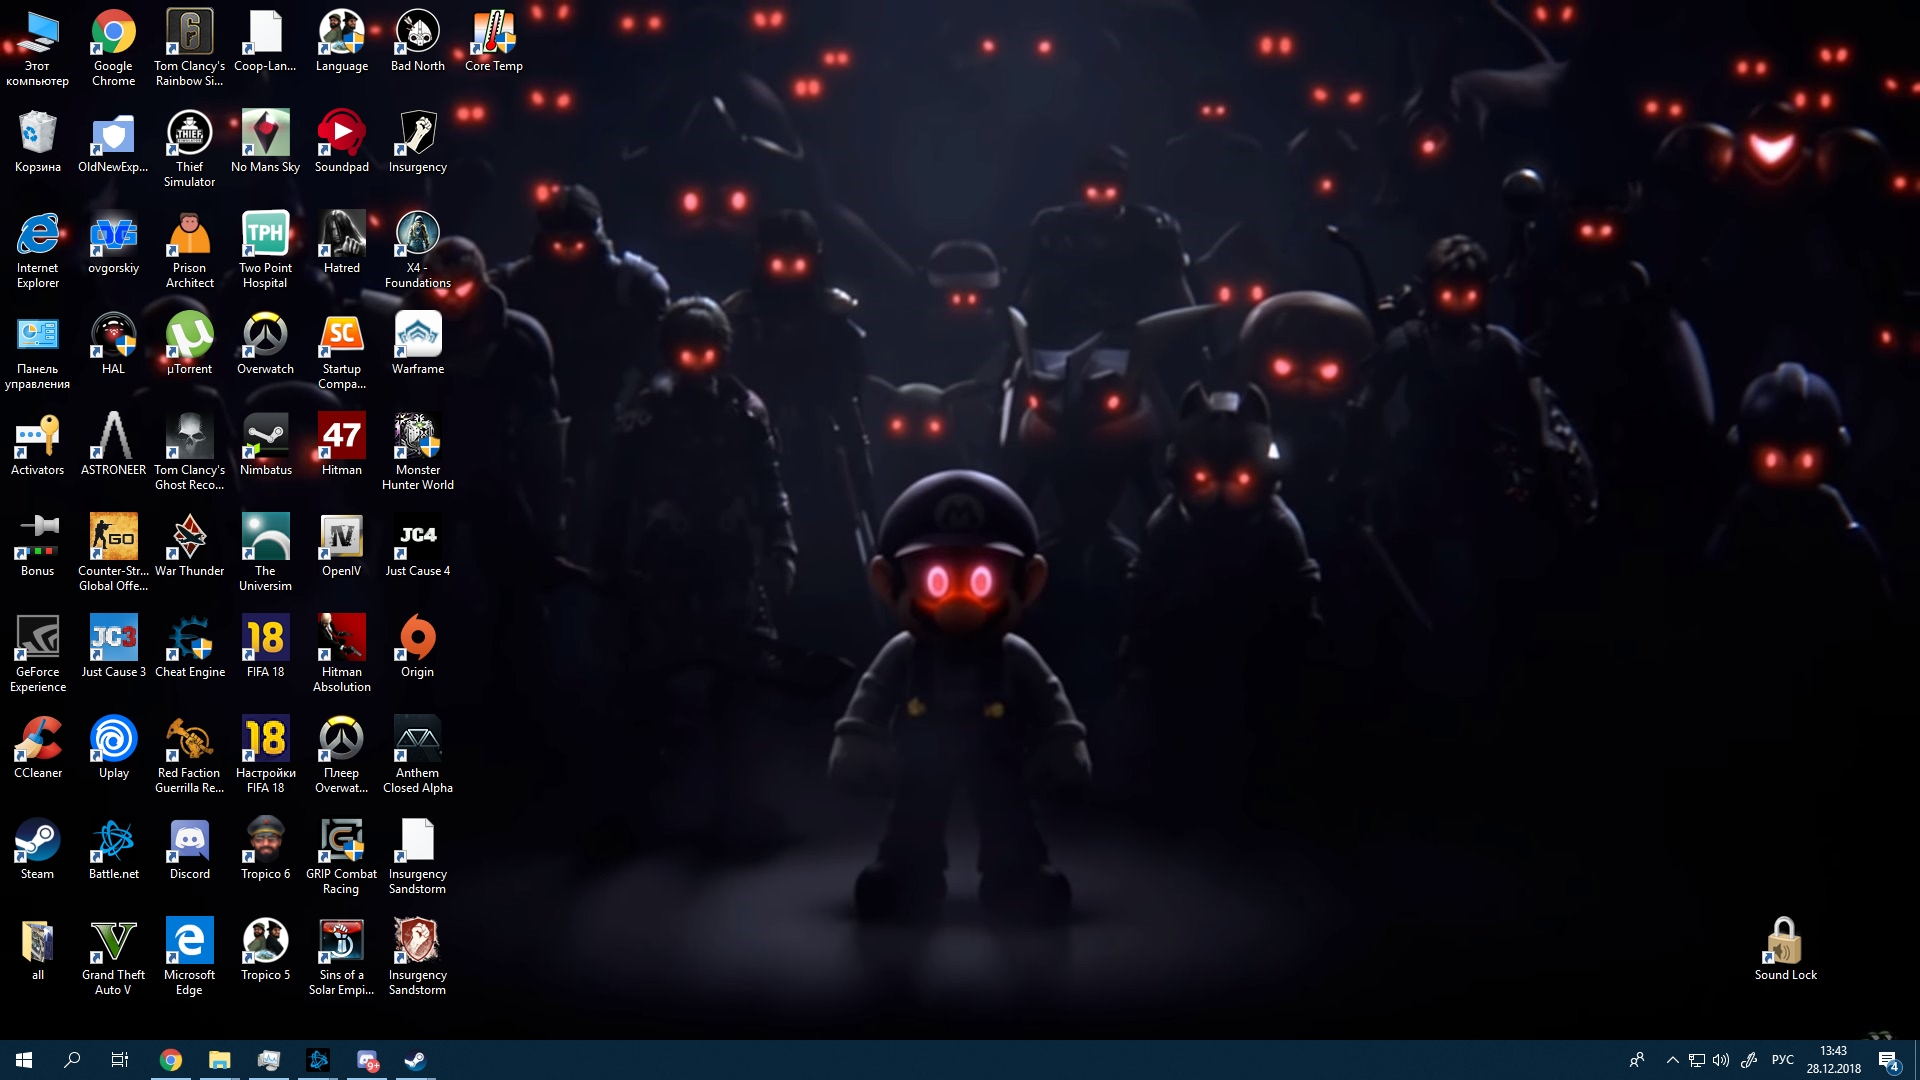Open the clock showing 13:43
This screenshot has width=1920, height=1080.
pyautogui.click(x=1833, y=1060)
